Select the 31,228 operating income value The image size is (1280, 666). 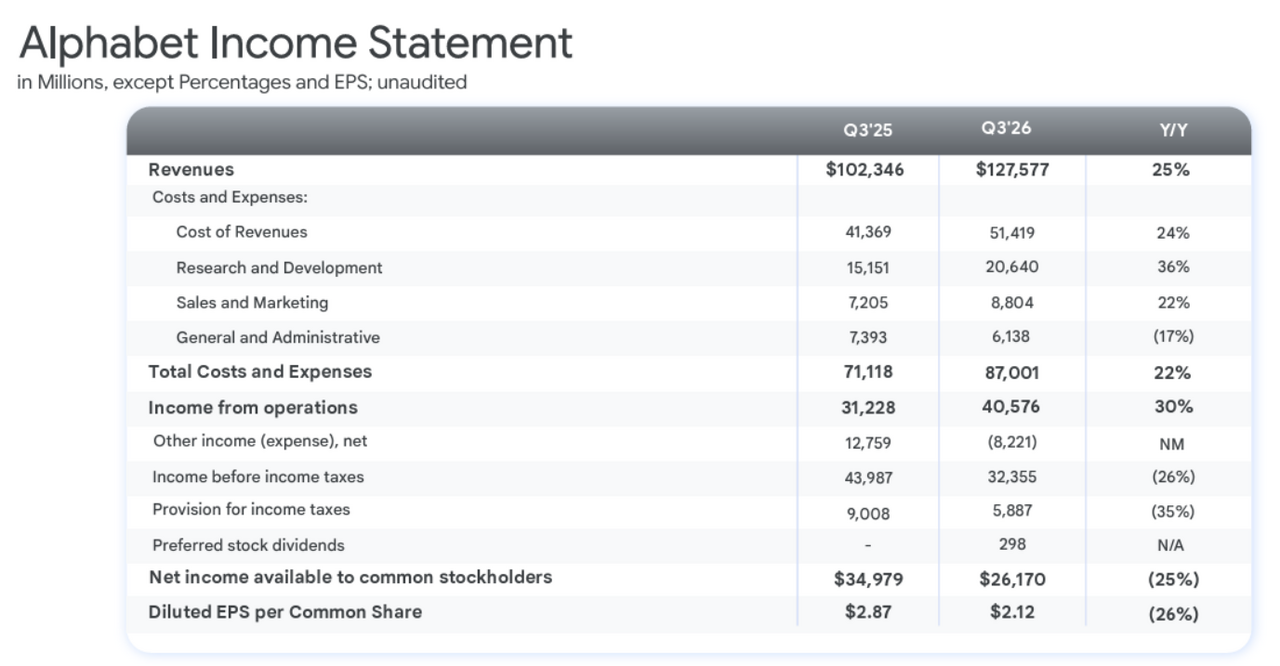pyautogui.click(x=869, y=408)
